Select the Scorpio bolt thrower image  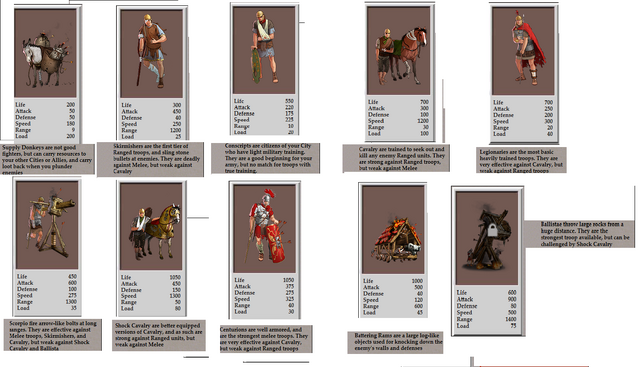point(47,225)
